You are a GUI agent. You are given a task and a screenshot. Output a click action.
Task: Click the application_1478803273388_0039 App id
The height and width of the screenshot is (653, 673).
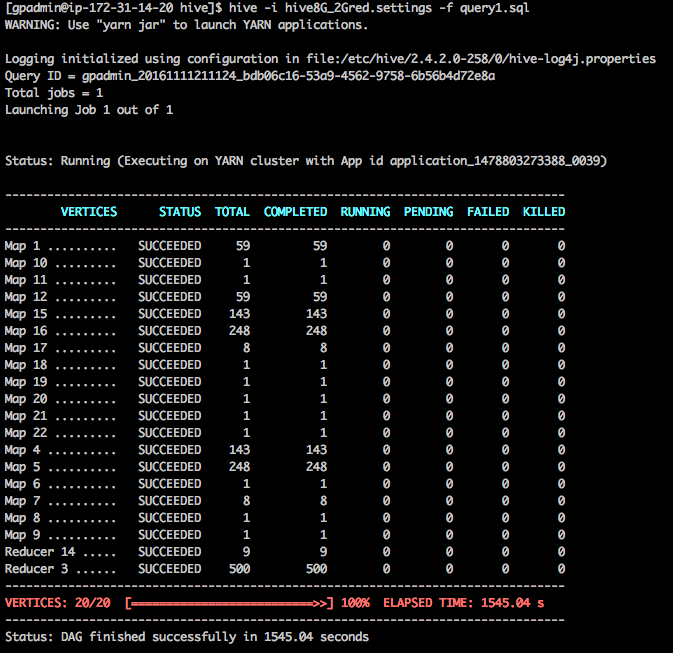(x=494, y=161)
